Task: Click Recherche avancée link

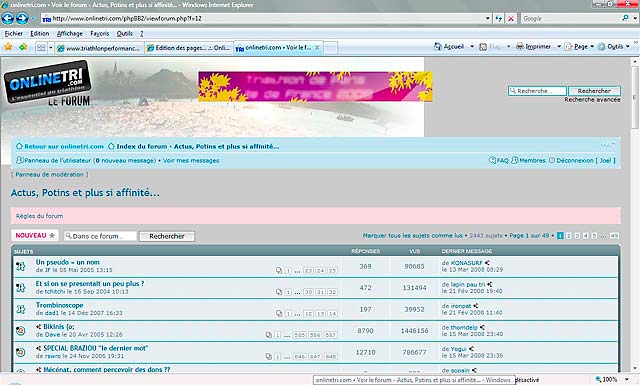Action: (x=592, y=100)
